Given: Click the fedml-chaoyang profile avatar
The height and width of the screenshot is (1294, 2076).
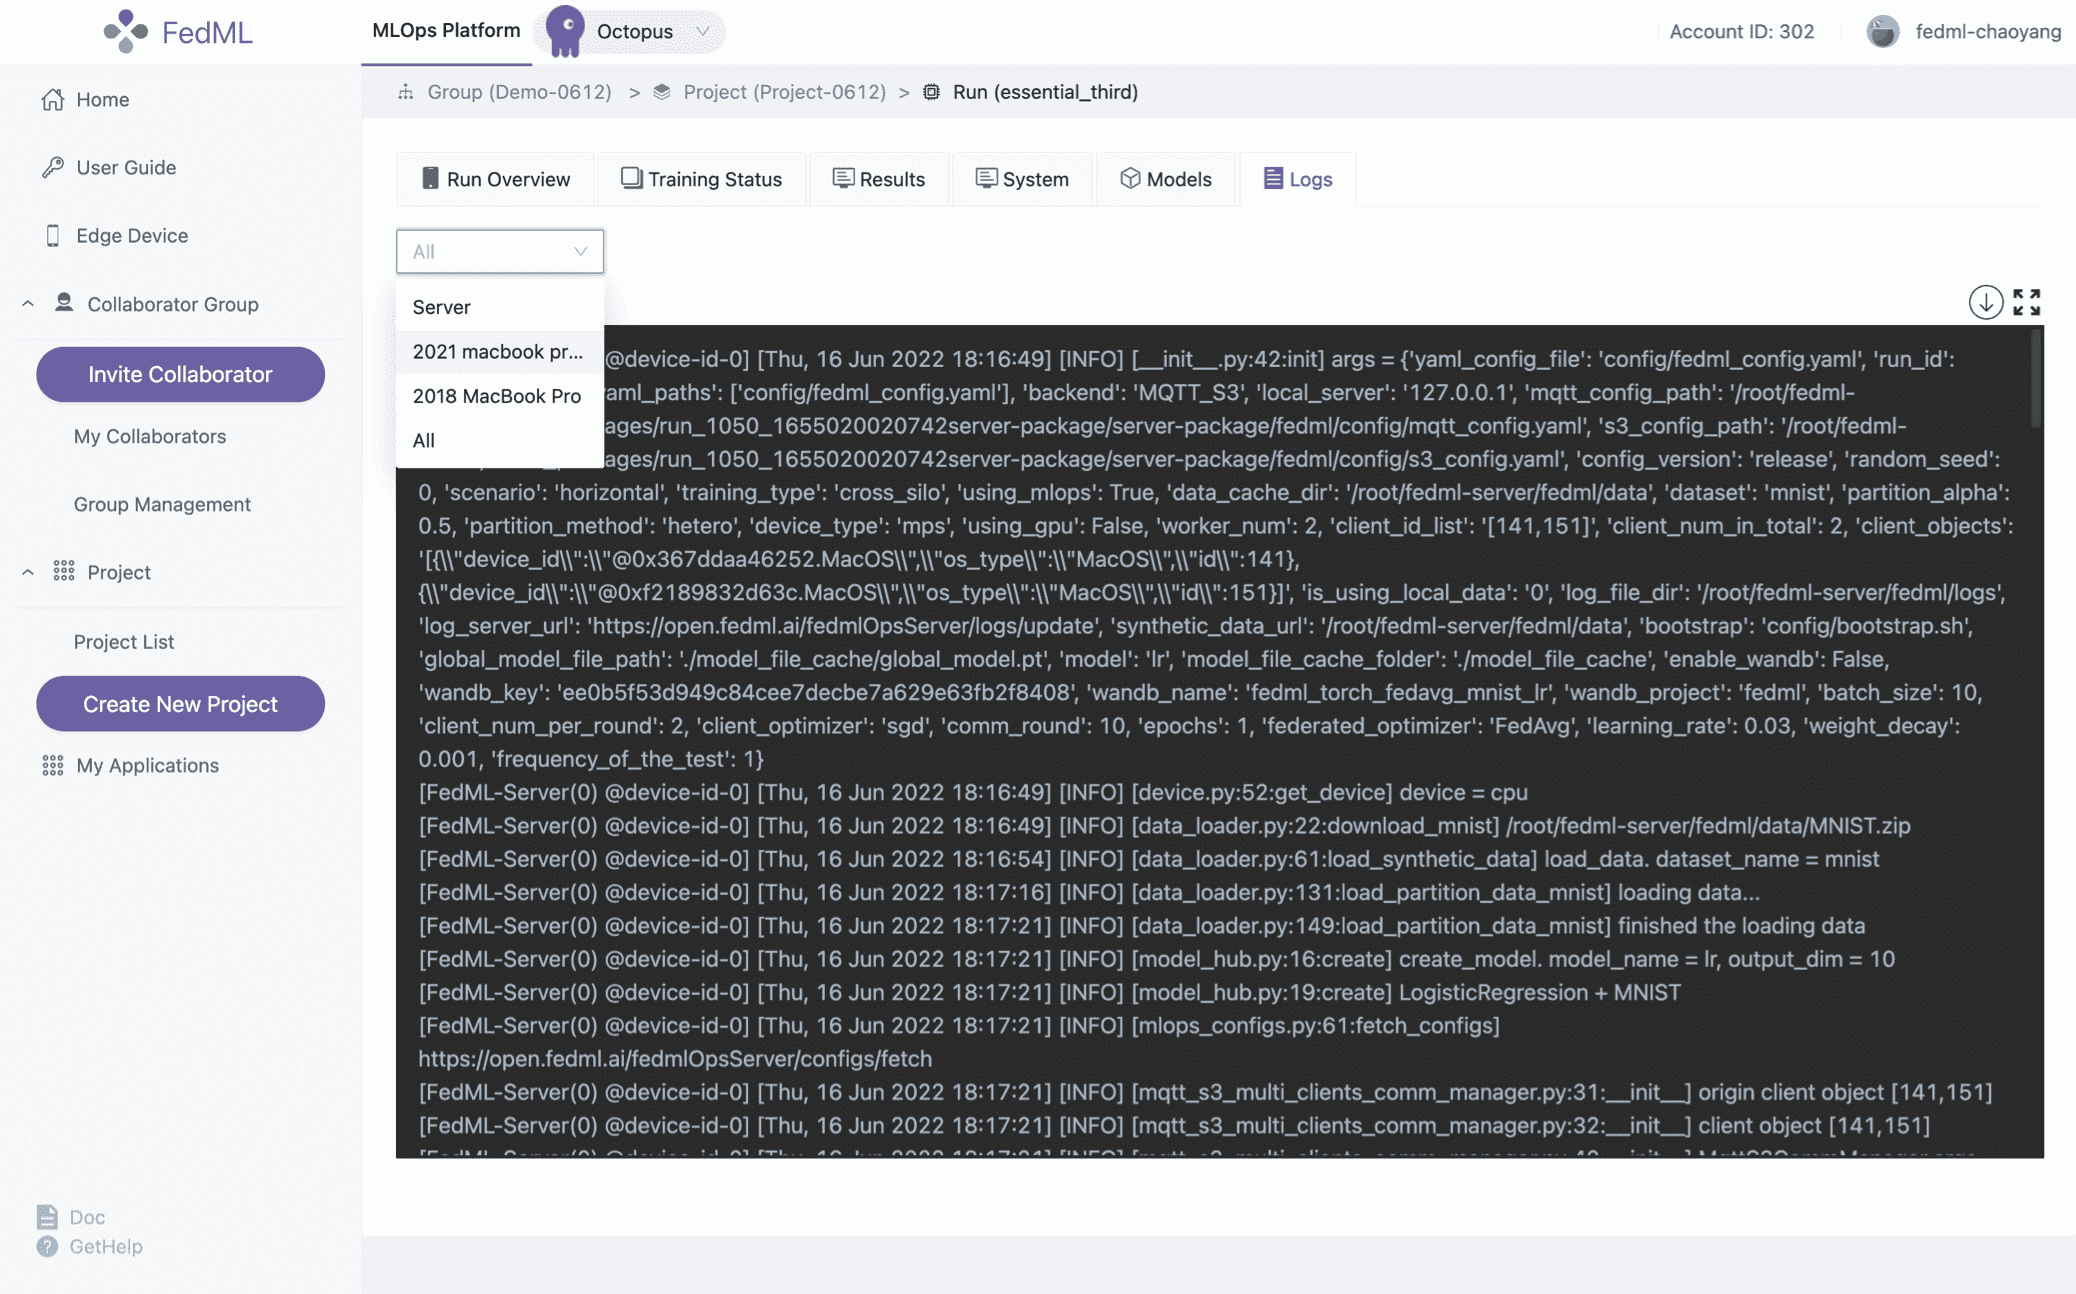Looking at the screenshot, I should [x=1883, y=31].
